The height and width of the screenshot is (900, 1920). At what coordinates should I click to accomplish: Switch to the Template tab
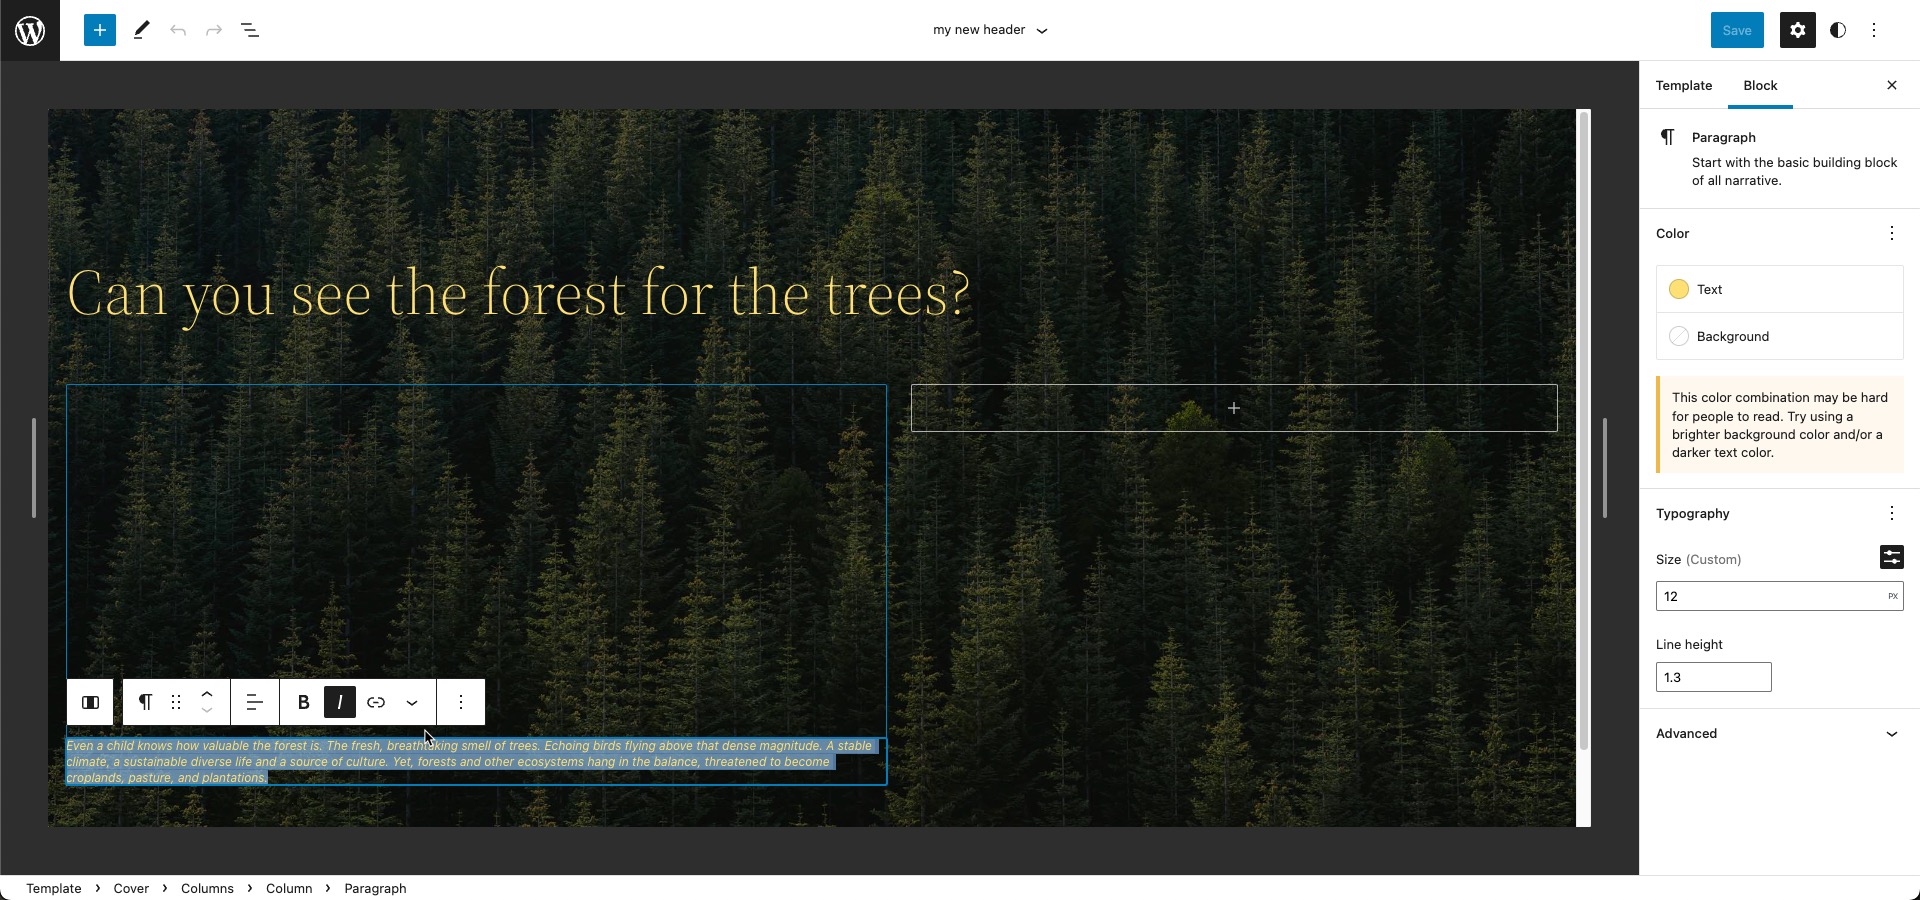1683,86
